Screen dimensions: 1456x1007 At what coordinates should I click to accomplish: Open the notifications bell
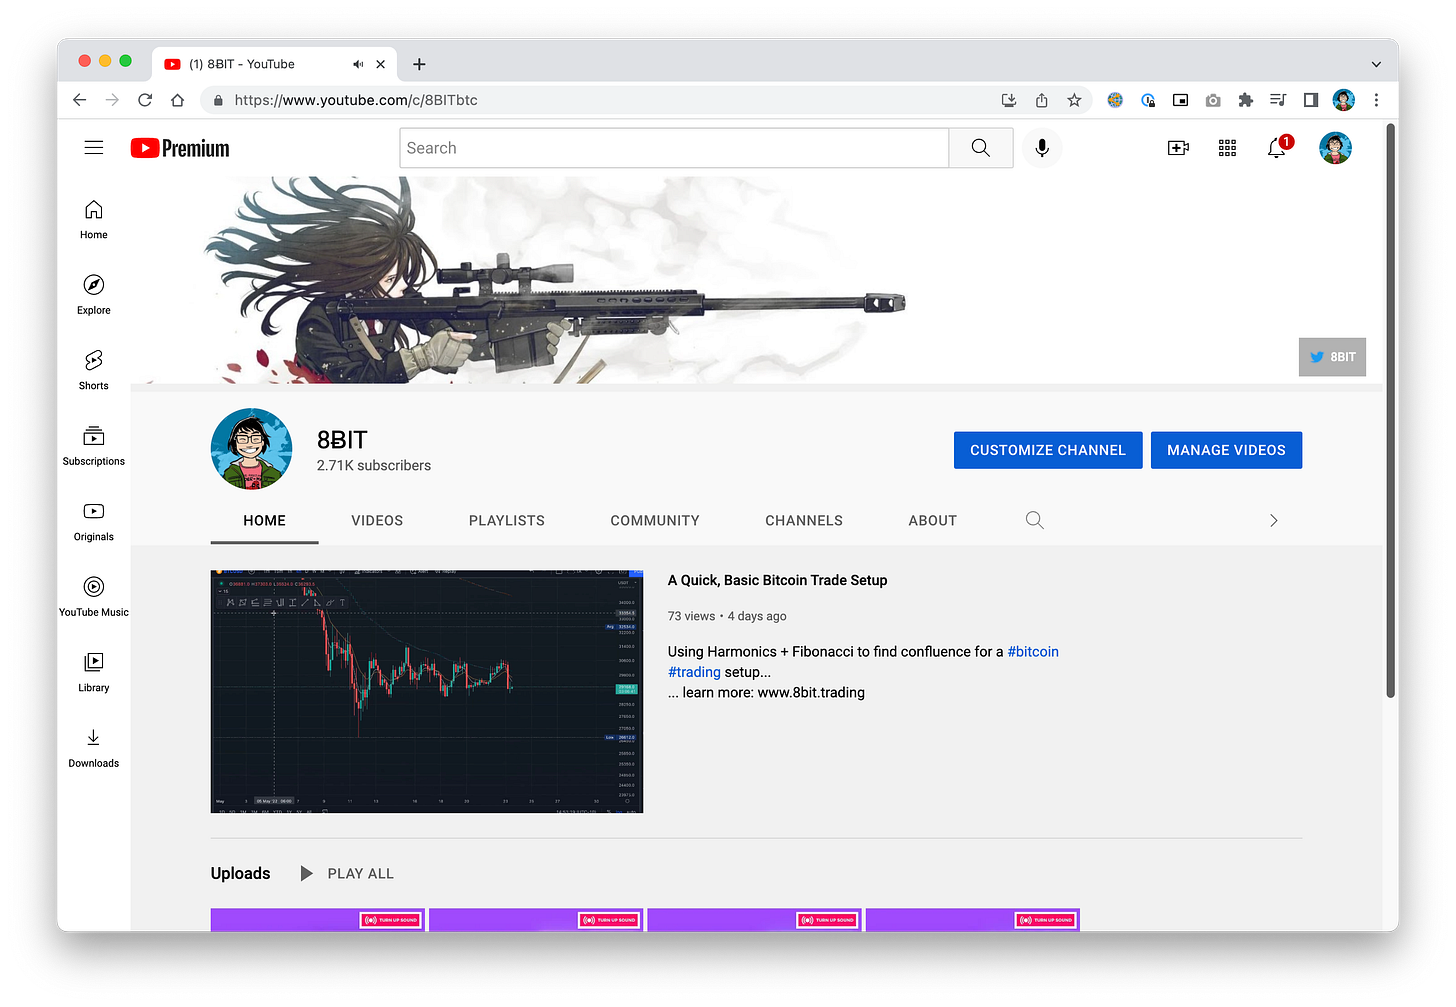pyautogui.click(x=1277, y=148)
